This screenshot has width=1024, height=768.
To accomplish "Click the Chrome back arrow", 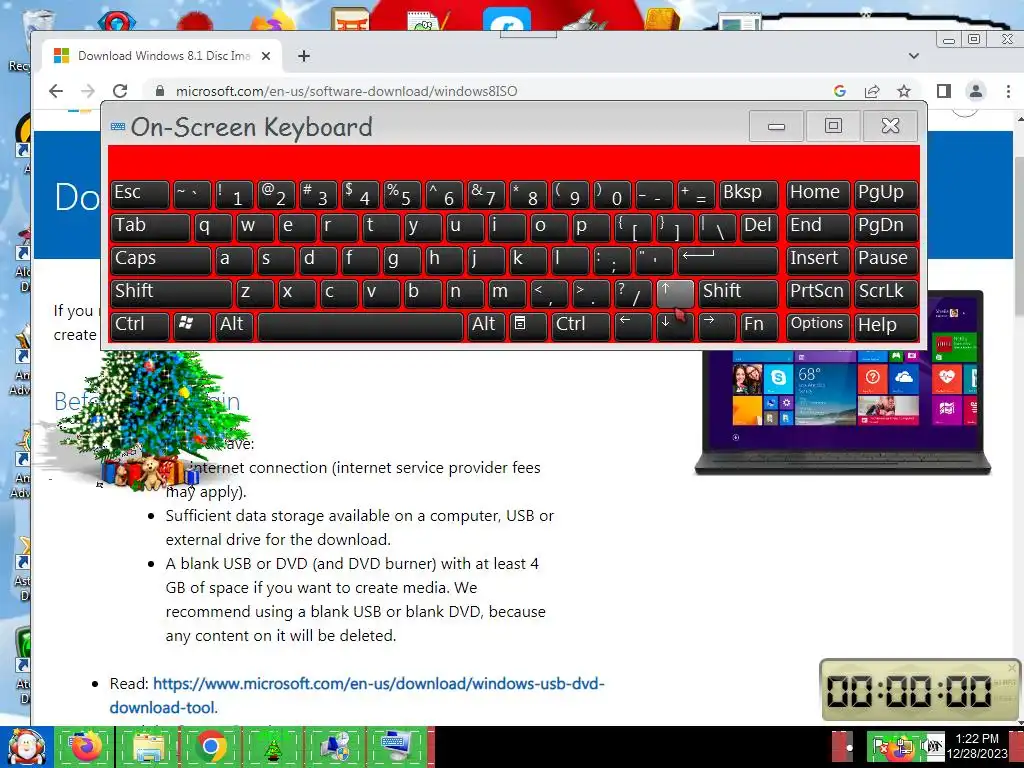I will tap(56, 91).
